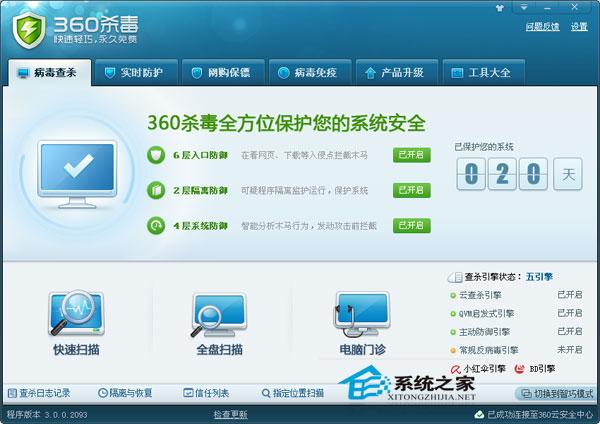Viewport: 600px width, 424px height.
Task: Expand 查杀引擎状态 五引擎 link
Action: coord(539,276)
